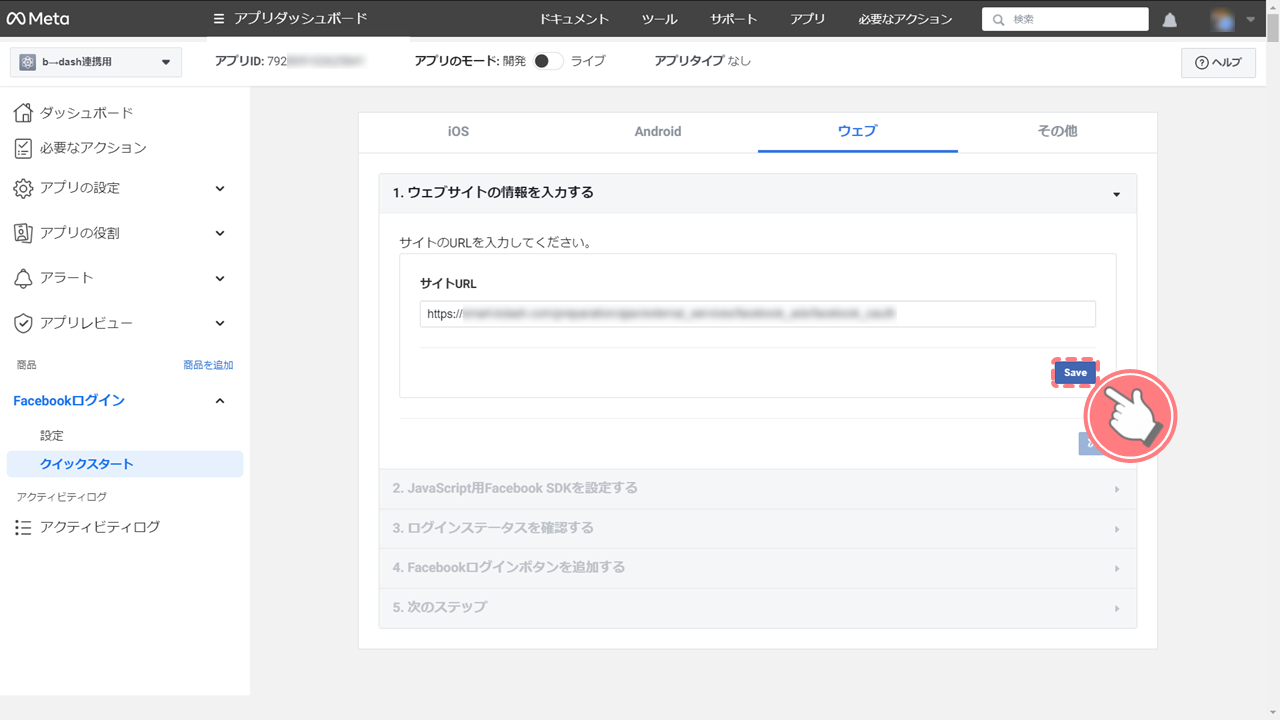
Task: Click the notification bell icon
Action: point(1169,20)
